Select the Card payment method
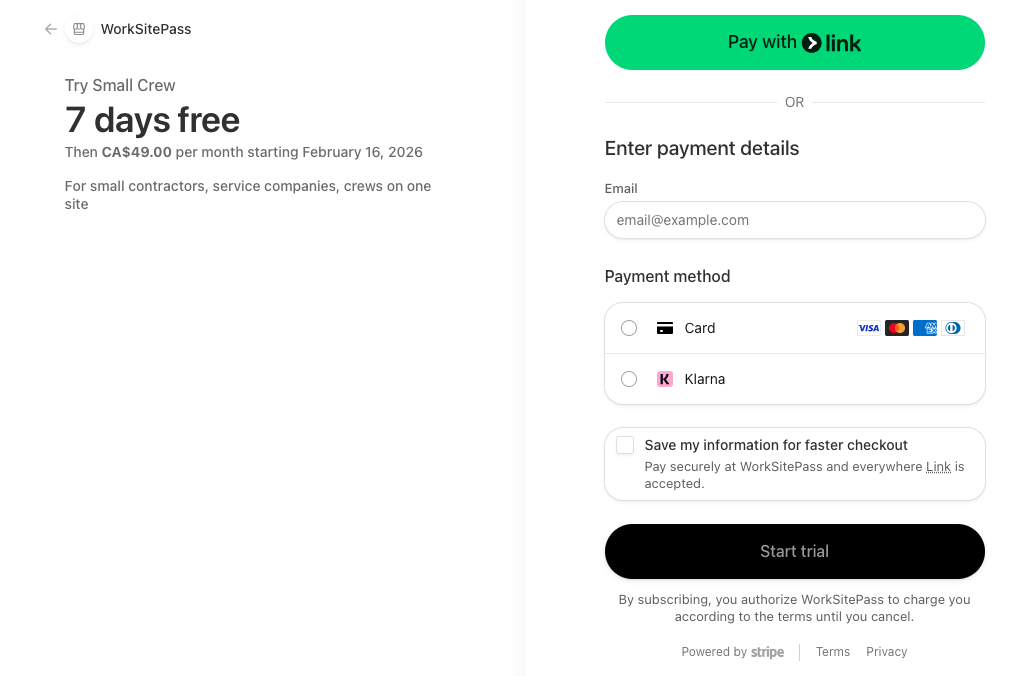This screenshot has width=1015, height=676. coord(629,327)
